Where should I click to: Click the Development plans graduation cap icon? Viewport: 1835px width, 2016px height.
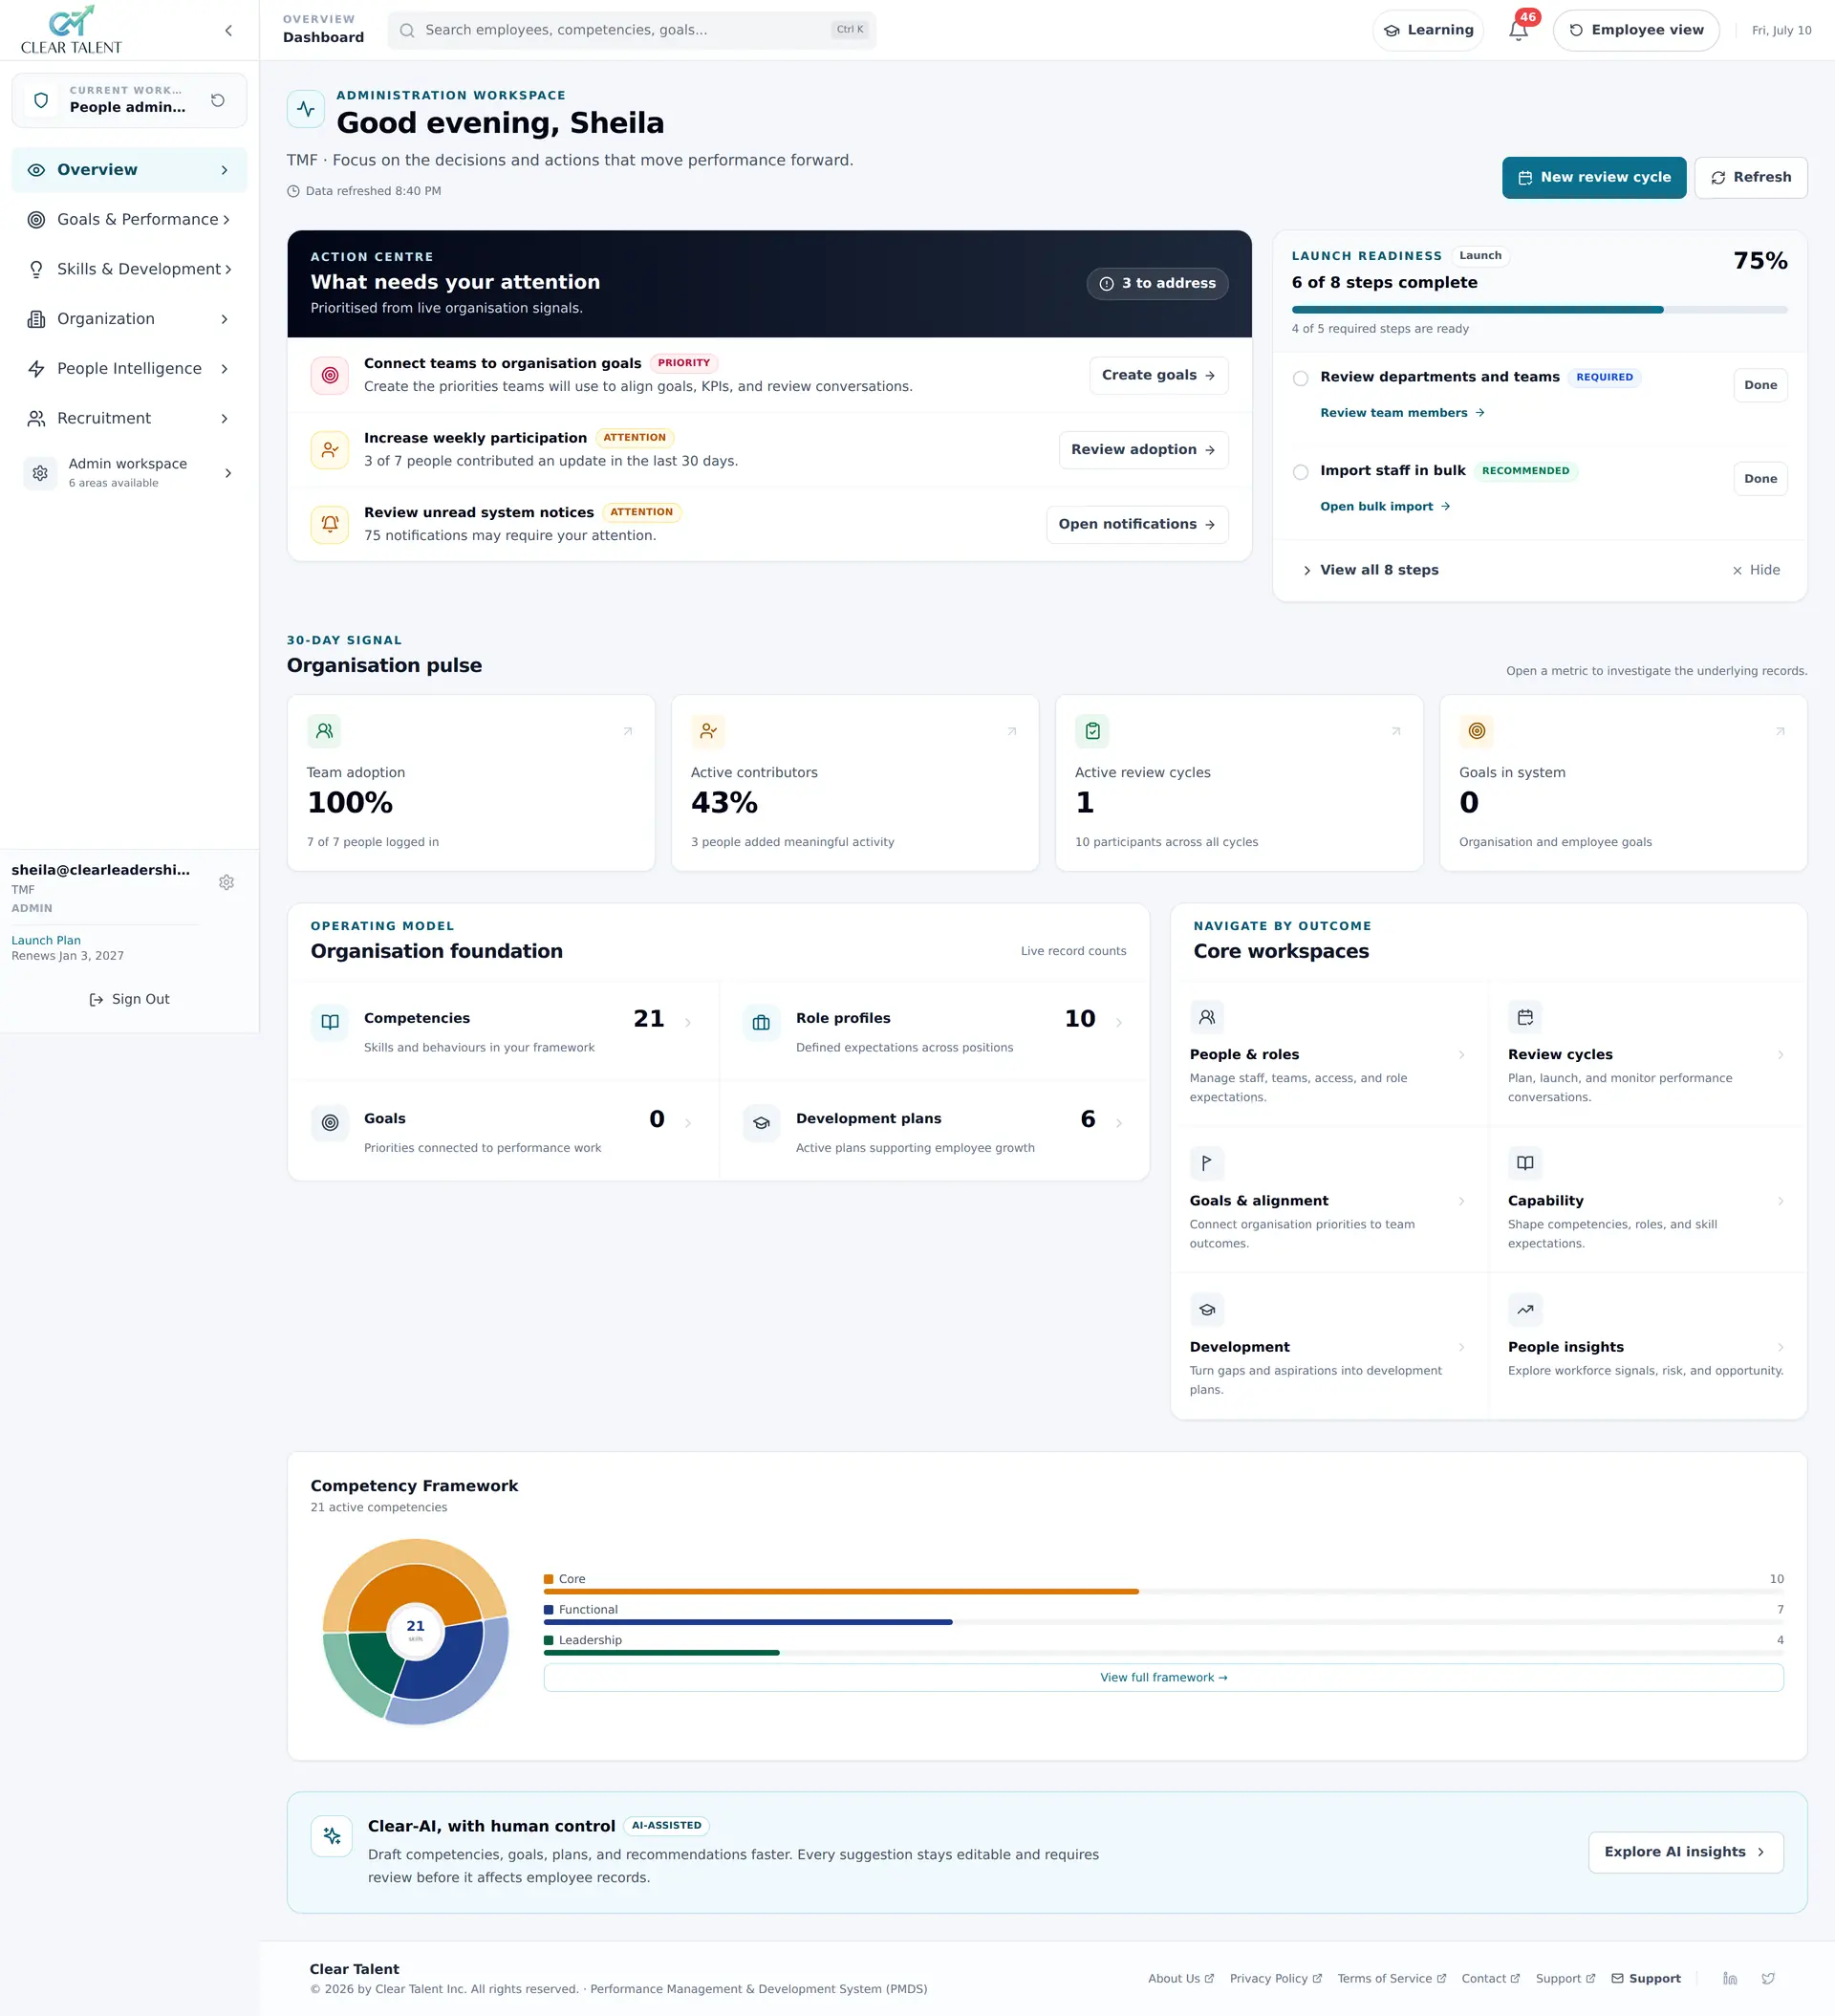(x=761, y=1122)
